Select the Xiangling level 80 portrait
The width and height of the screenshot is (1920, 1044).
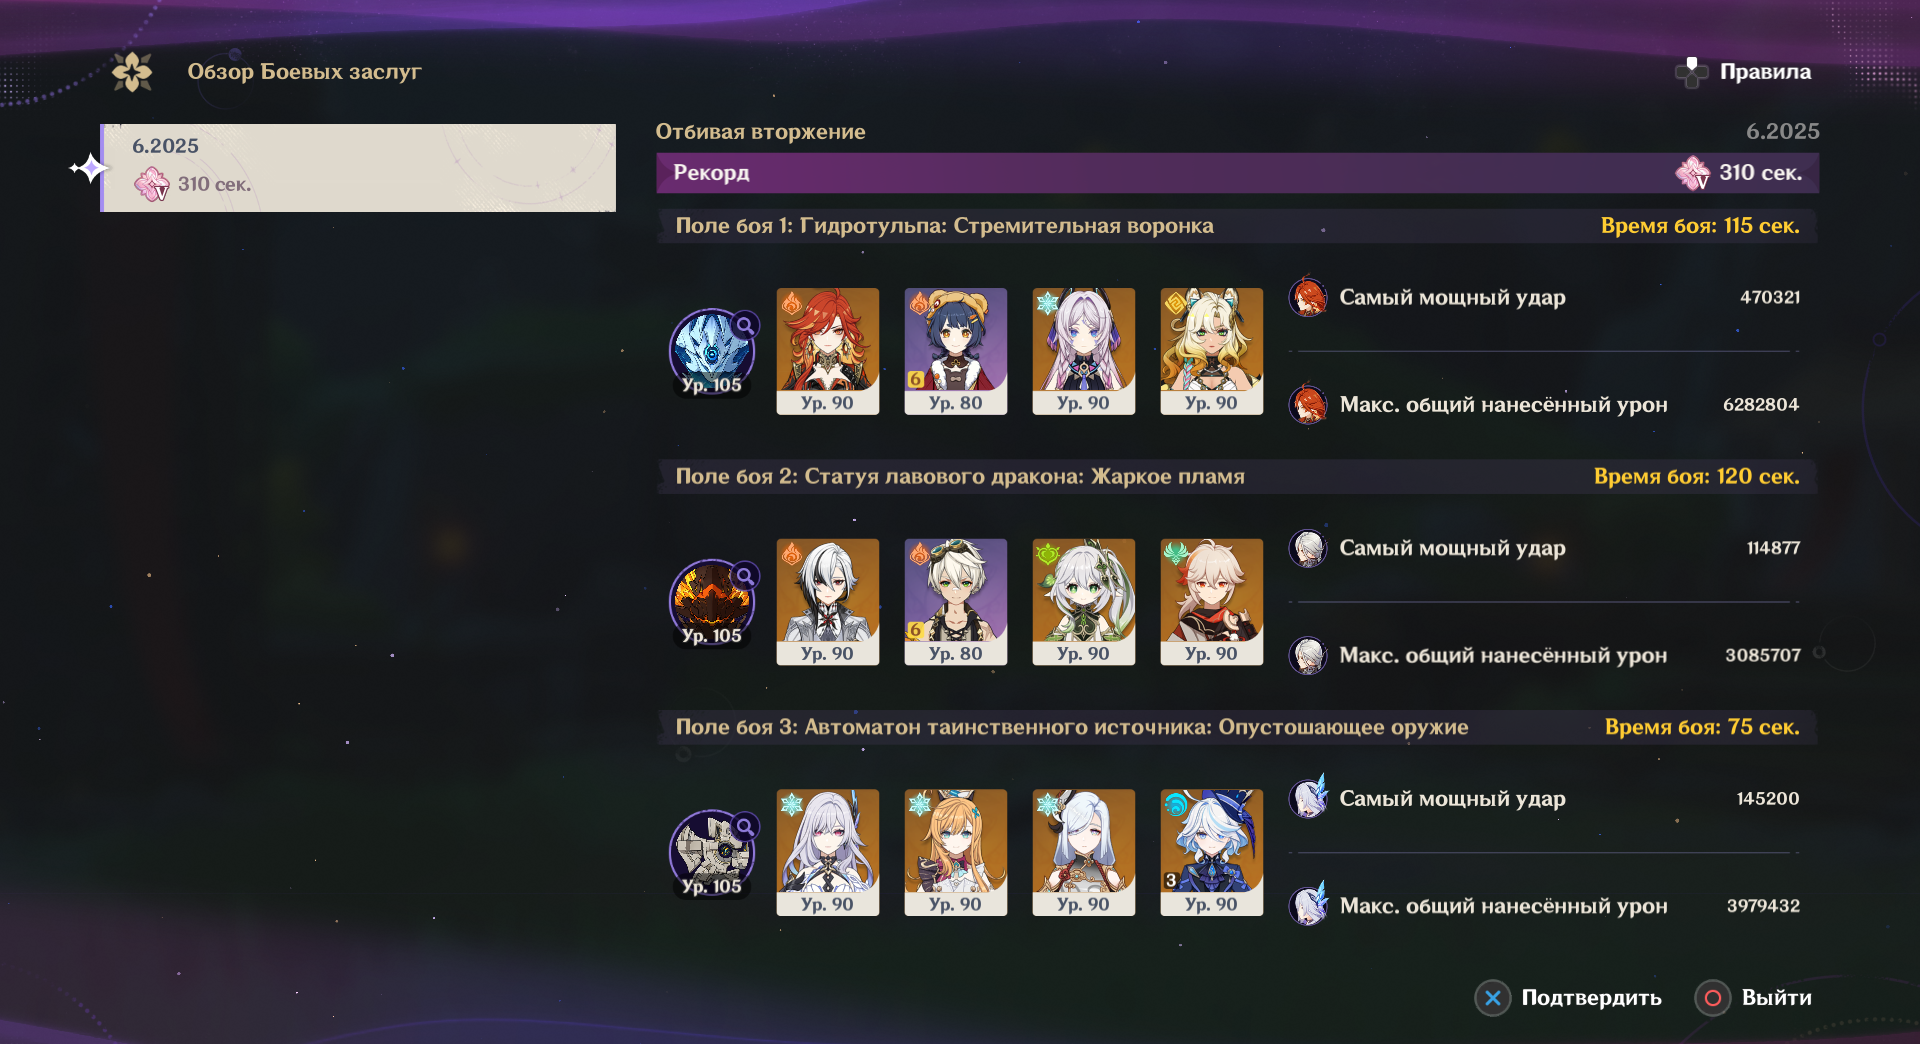click(x=956, y=351)
